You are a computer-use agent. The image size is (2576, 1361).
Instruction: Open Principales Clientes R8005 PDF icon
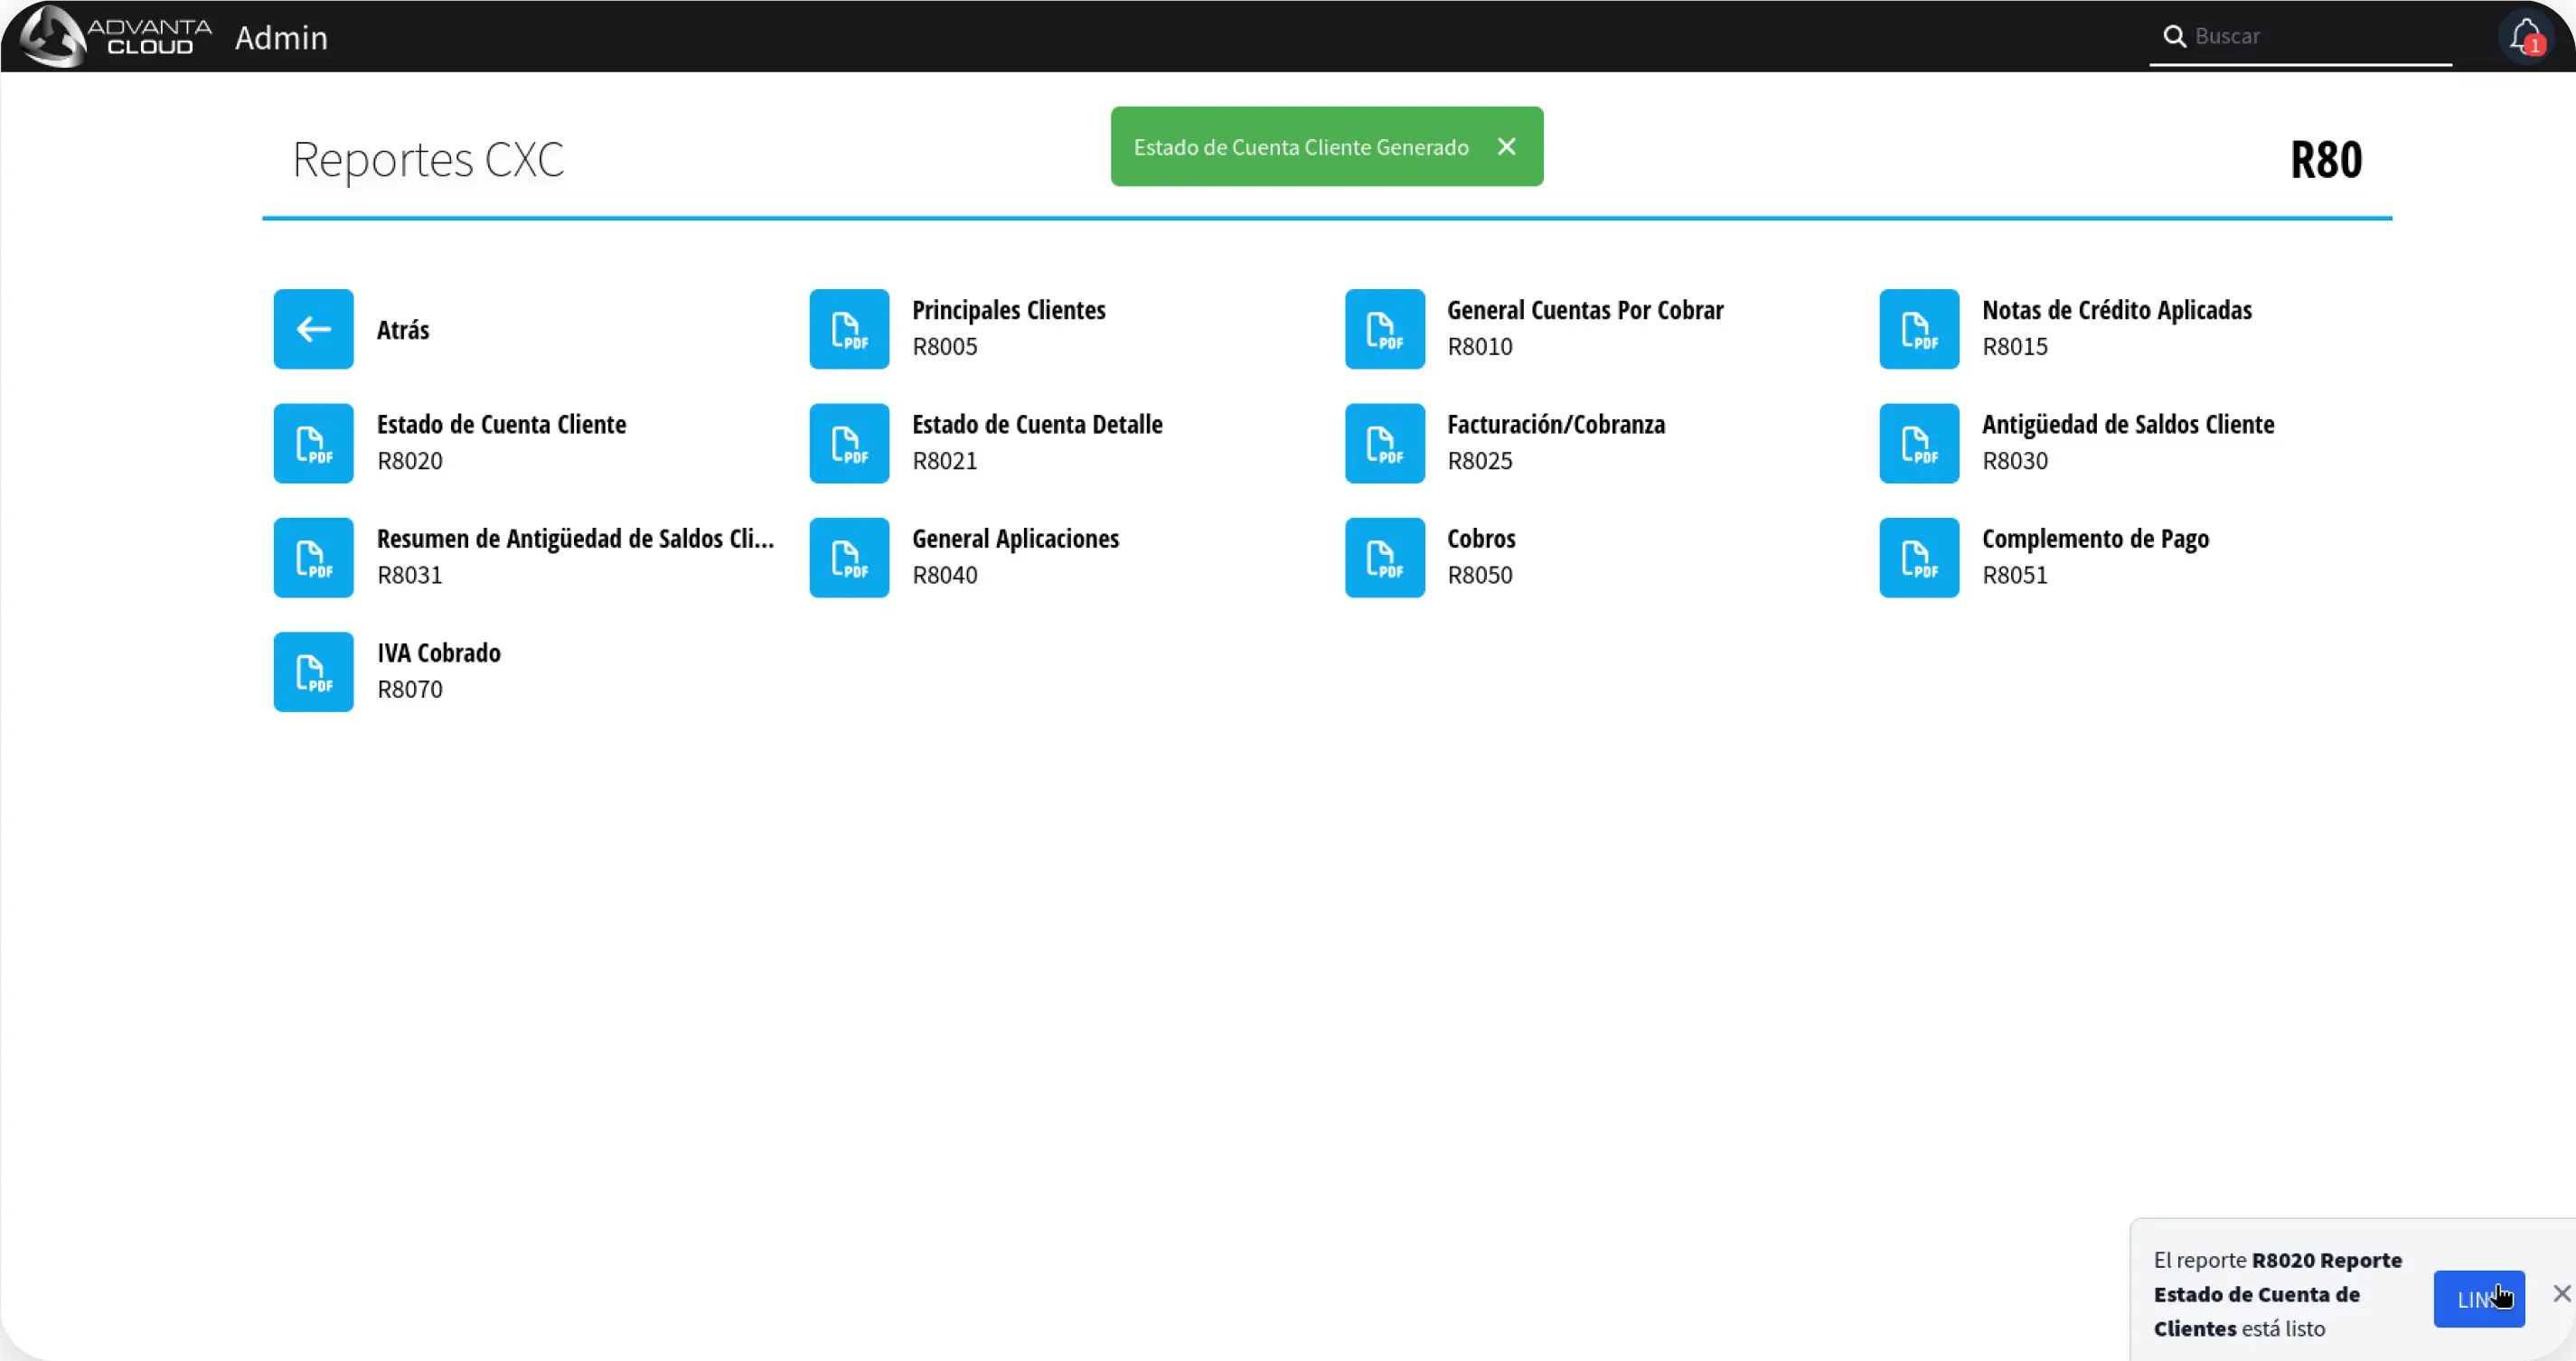pyautogui.click(x=848, y=329)
